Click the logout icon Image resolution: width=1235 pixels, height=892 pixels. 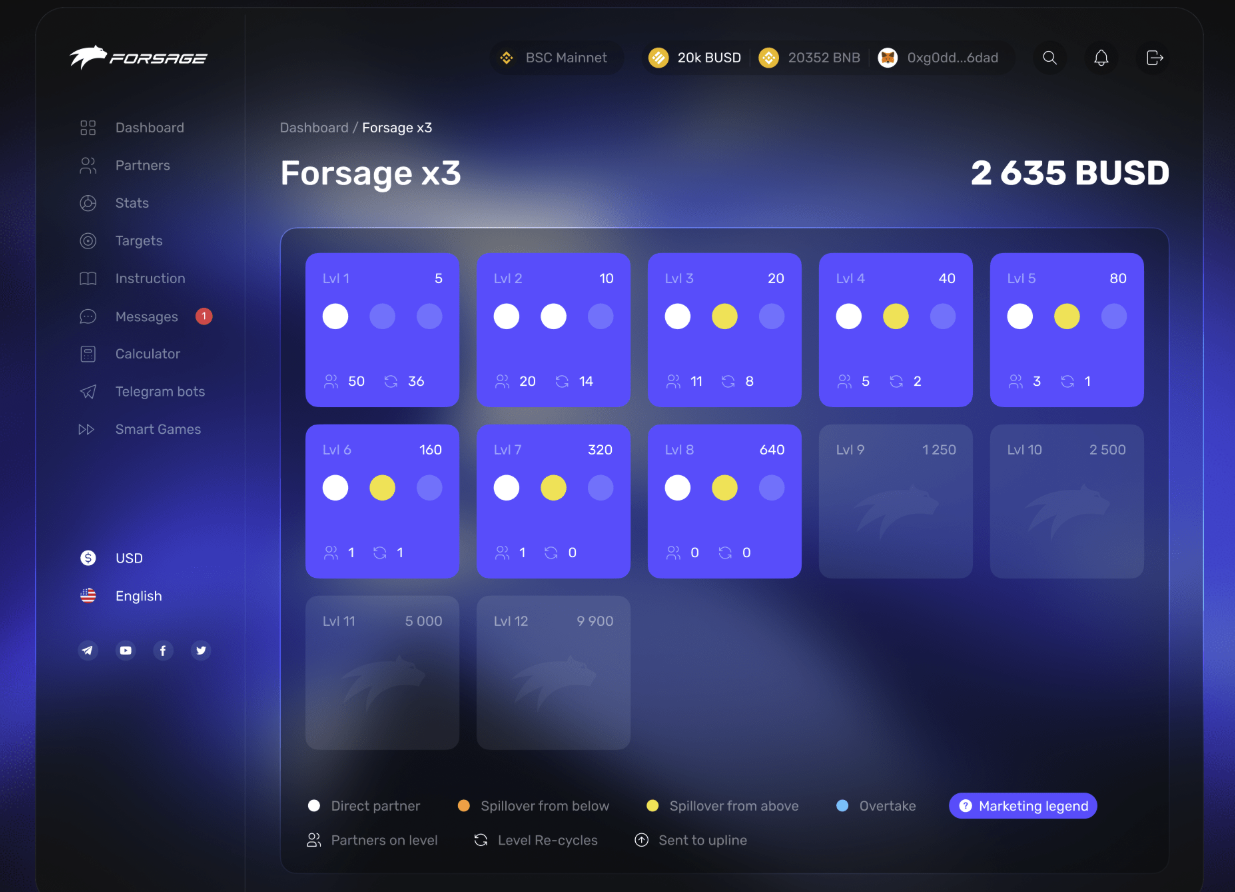(1155, 58)
